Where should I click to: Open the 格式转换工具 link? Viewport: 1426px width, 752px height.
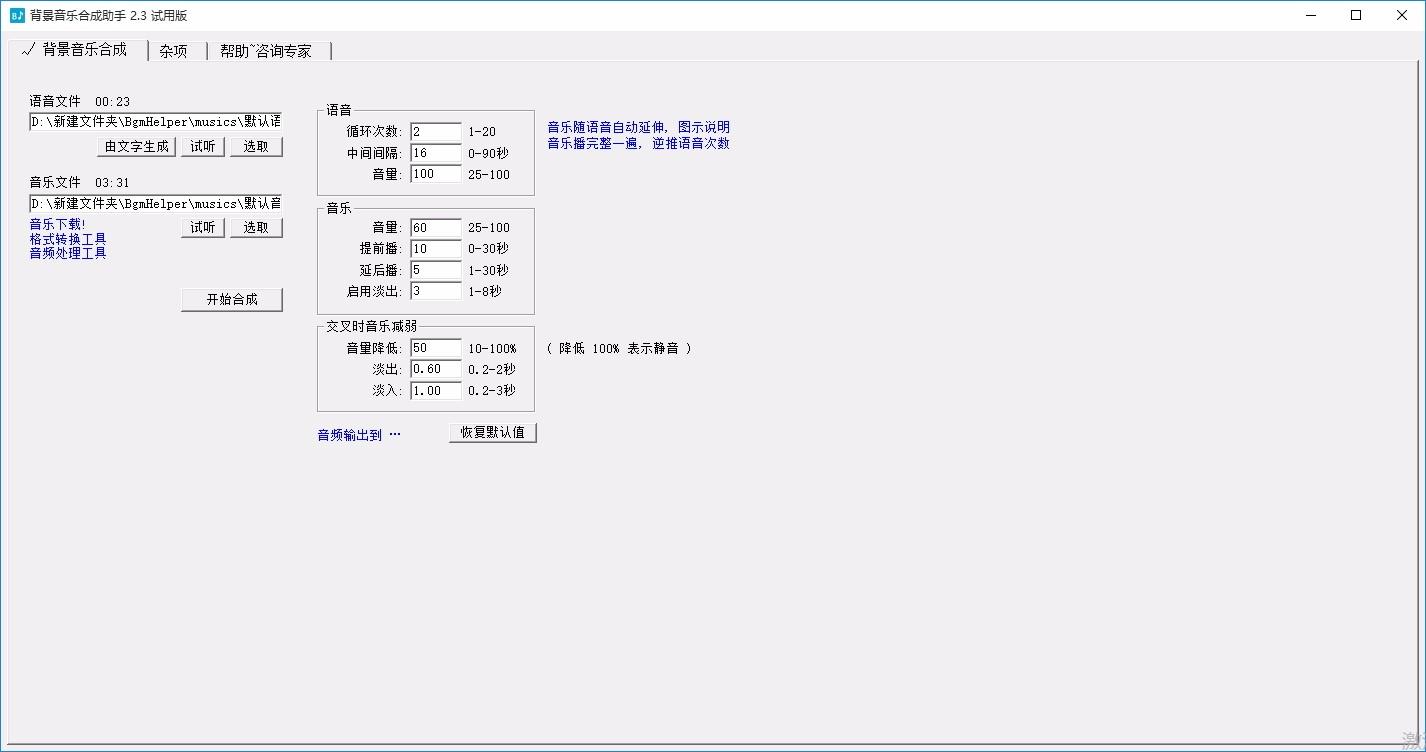(x=68, y=239)
